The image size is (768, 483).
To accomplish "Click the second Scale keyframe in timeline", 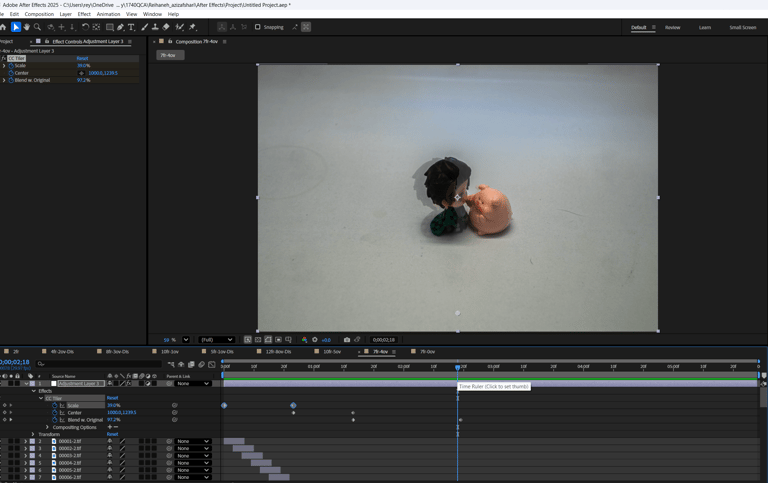I will [293, 406].
